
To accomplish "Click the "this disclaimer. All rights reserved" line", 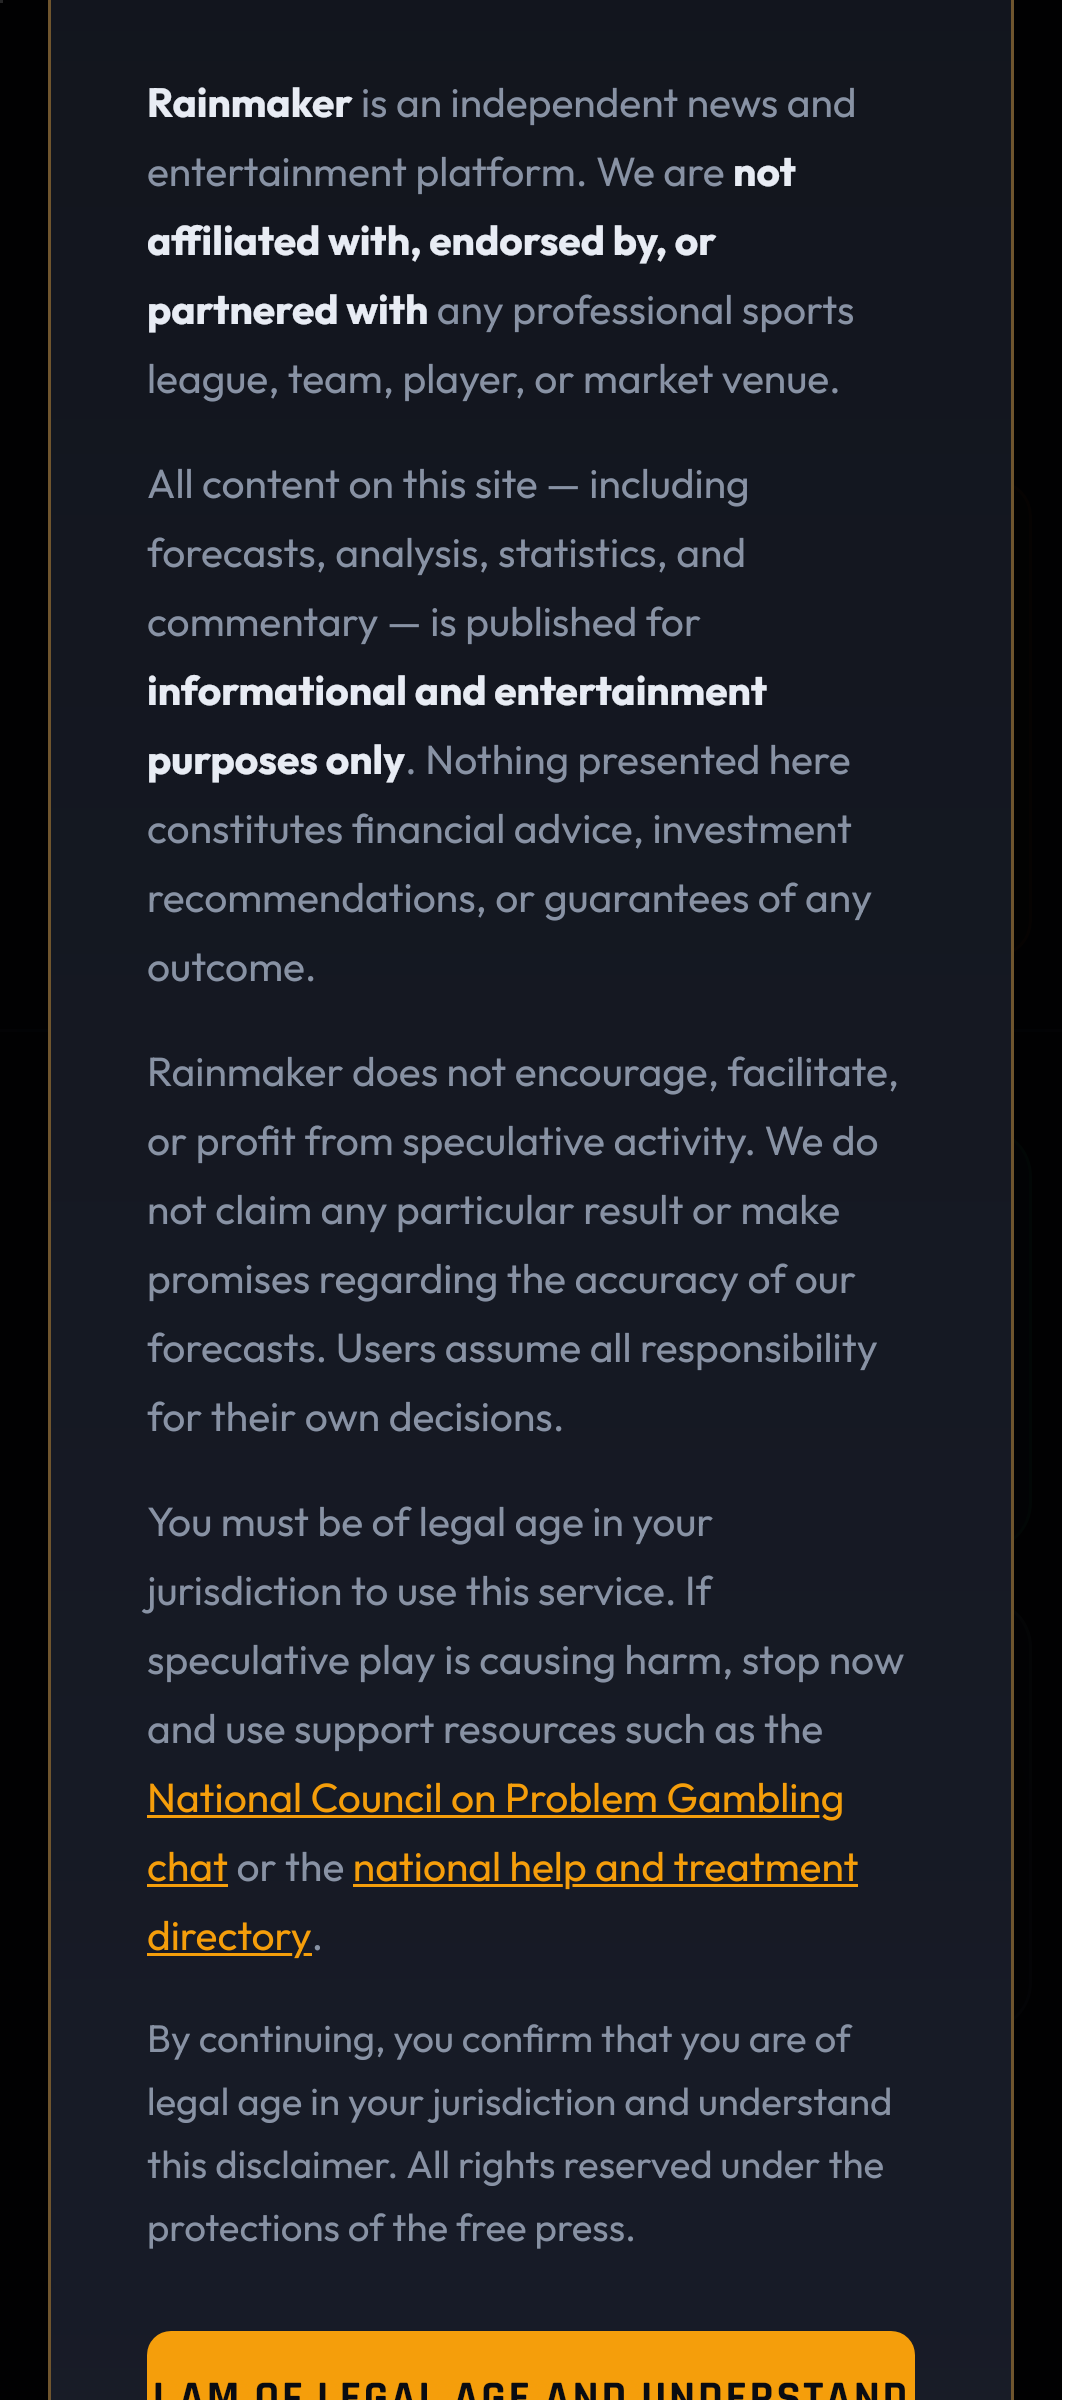I will point(514,2165).
